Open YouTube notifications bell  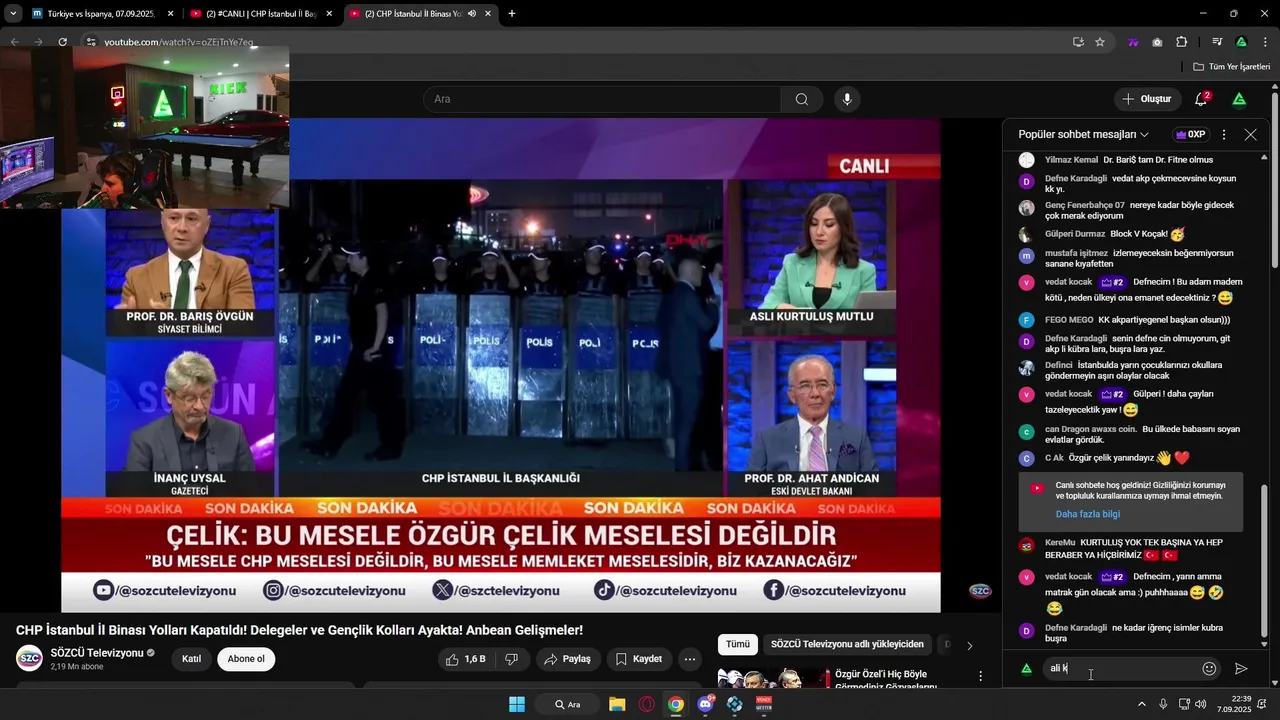tap(1201, 99)
